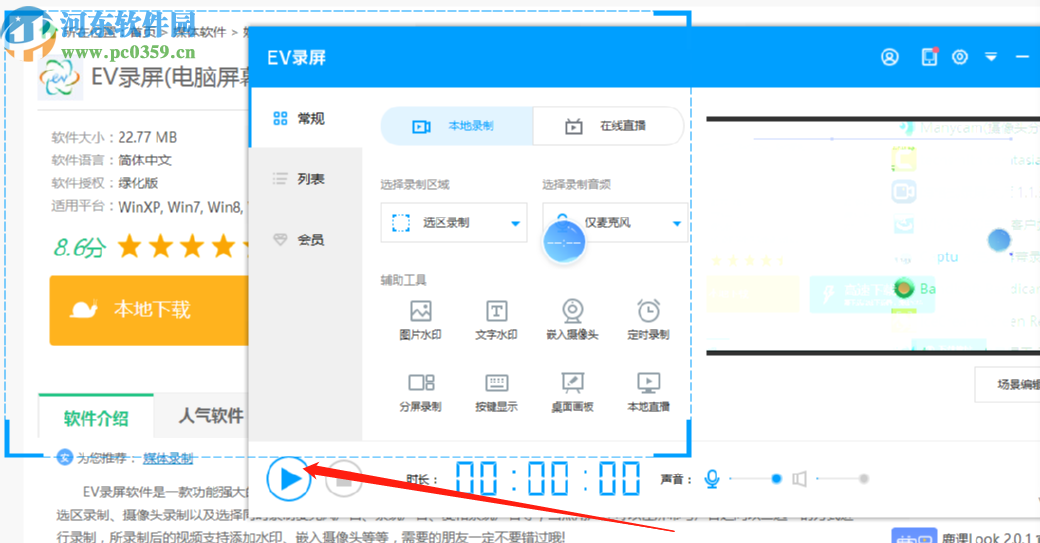Viewport: 1040px width, 543px height.
Task: Open the 本地直播 tool
Action: click(x=648, y=392)
